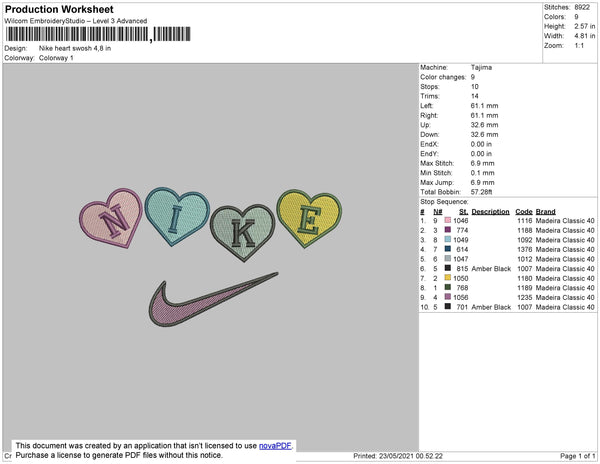Open the novaPDF link in the notice
600x464 pixels.
(275, 446)
